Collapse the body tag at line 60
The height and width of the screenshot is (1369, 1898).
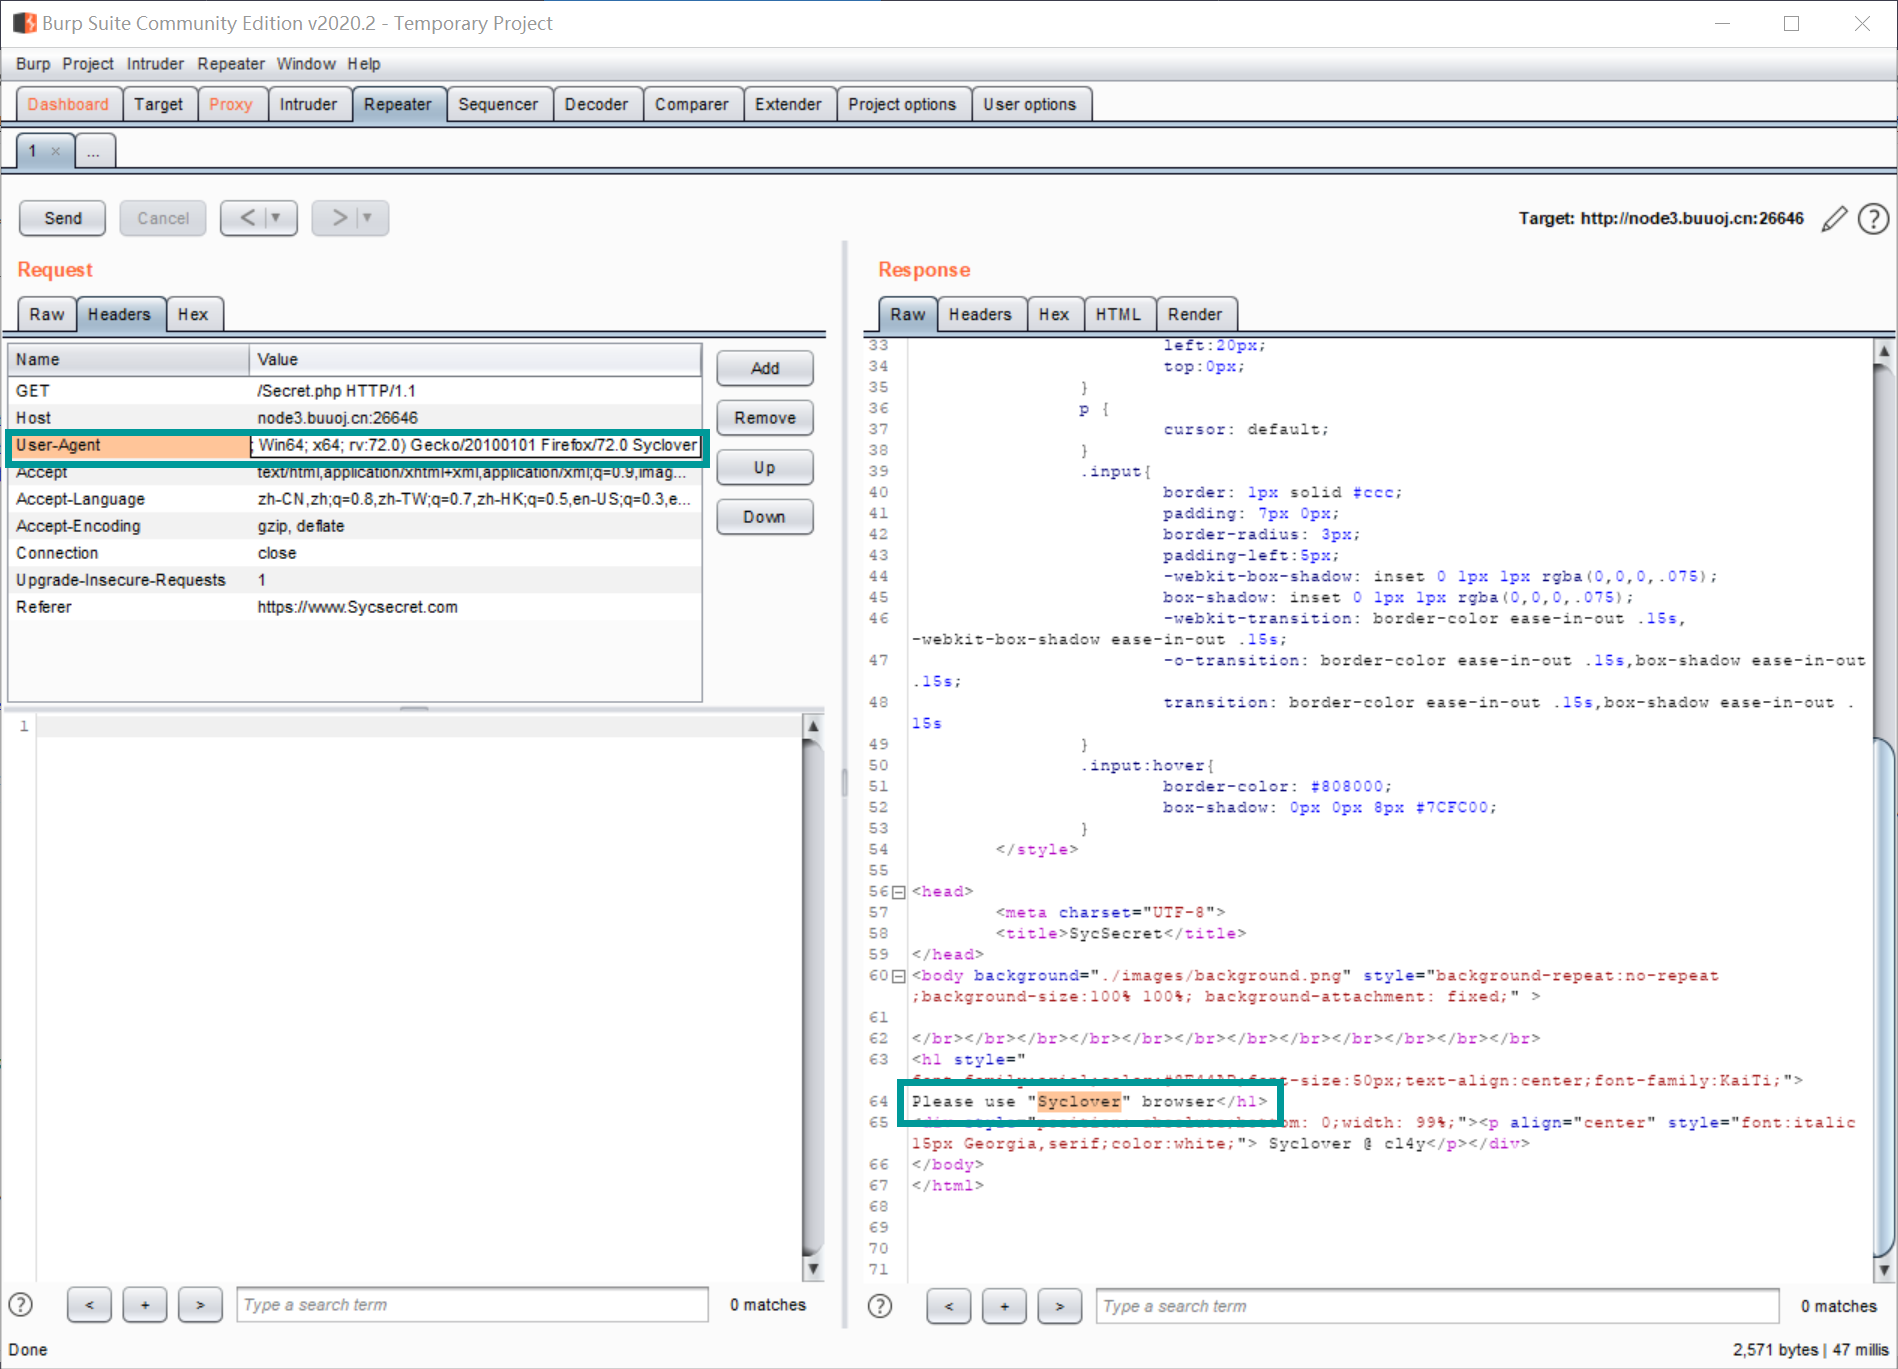point(898,976)
